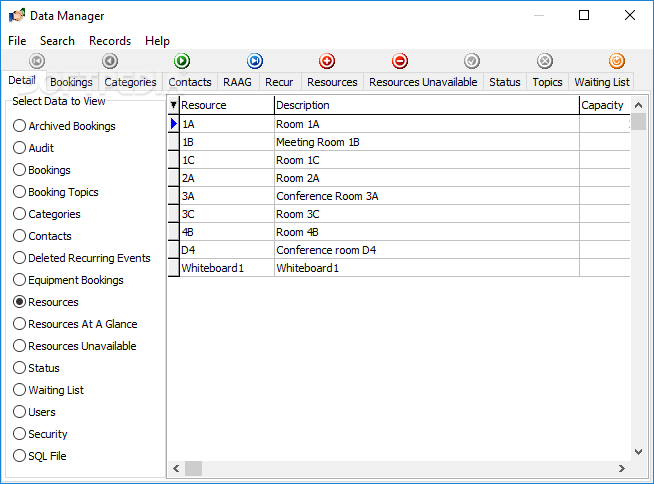The width and height of the screenshot is (654, 484).
Task: Click the 'Meeting Room 1B' description cell
Action: tap(427, 142)
